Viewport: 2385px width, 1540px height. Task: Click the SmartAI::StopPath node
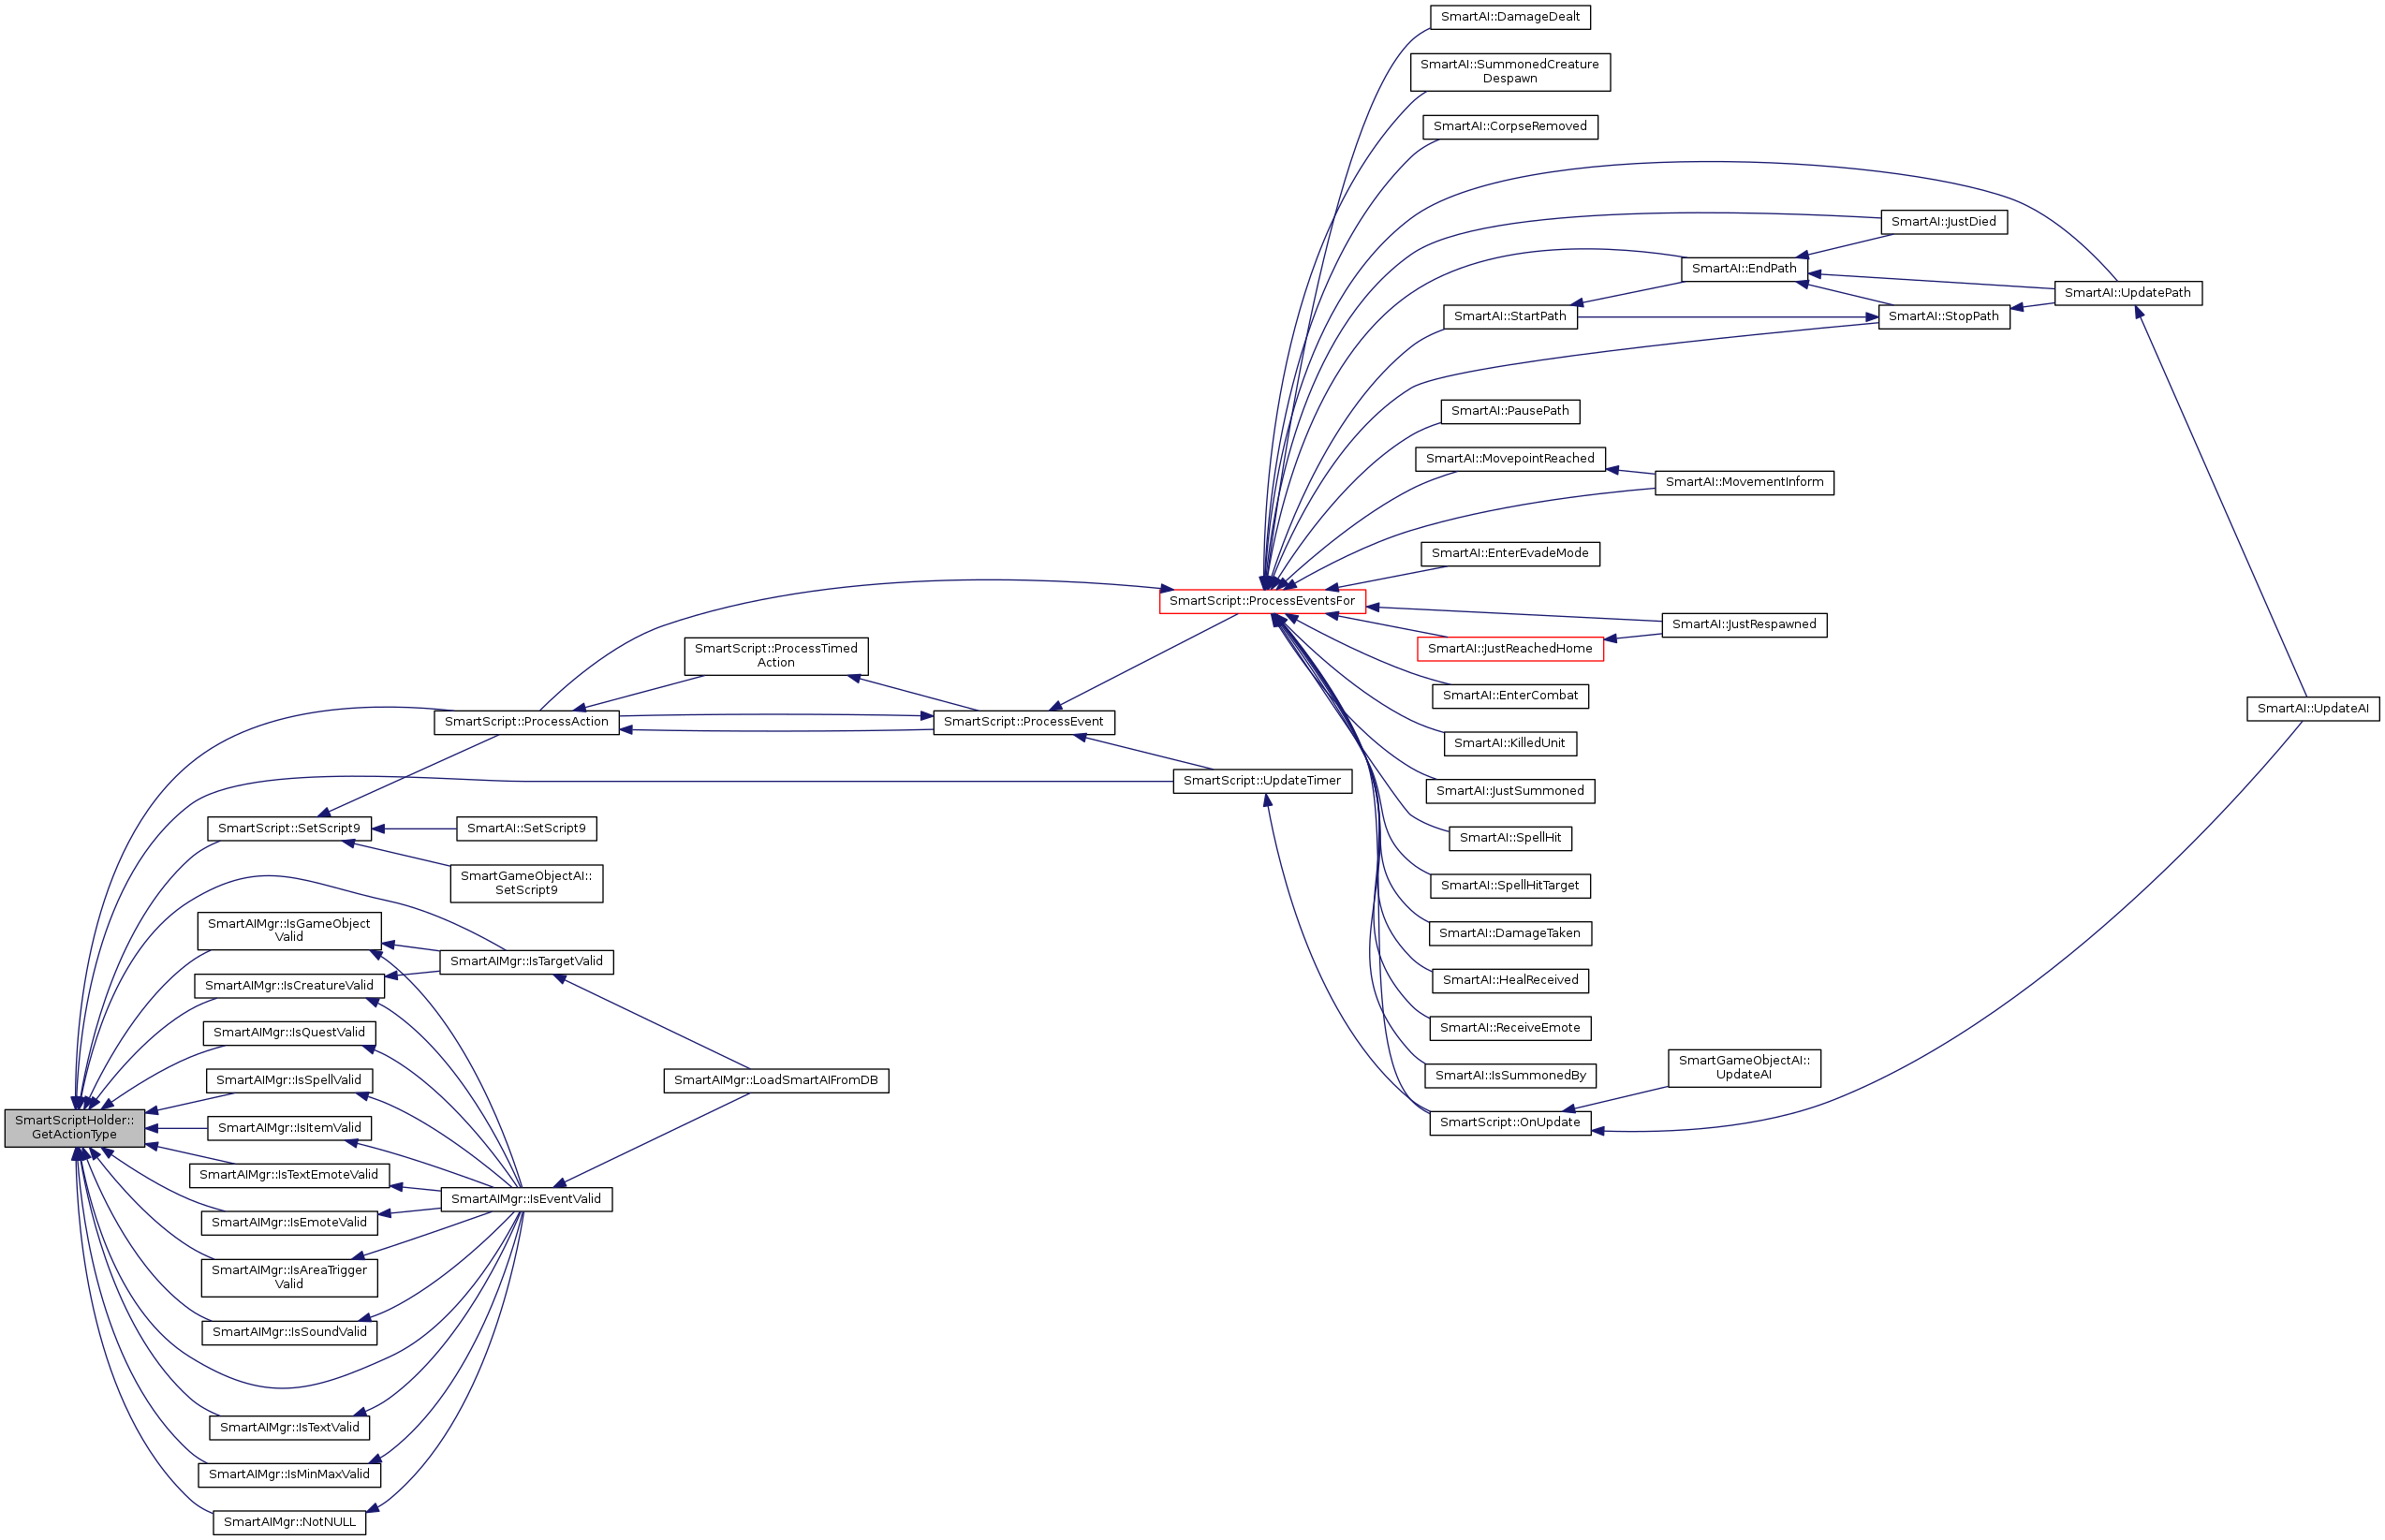pos(1942,317)
